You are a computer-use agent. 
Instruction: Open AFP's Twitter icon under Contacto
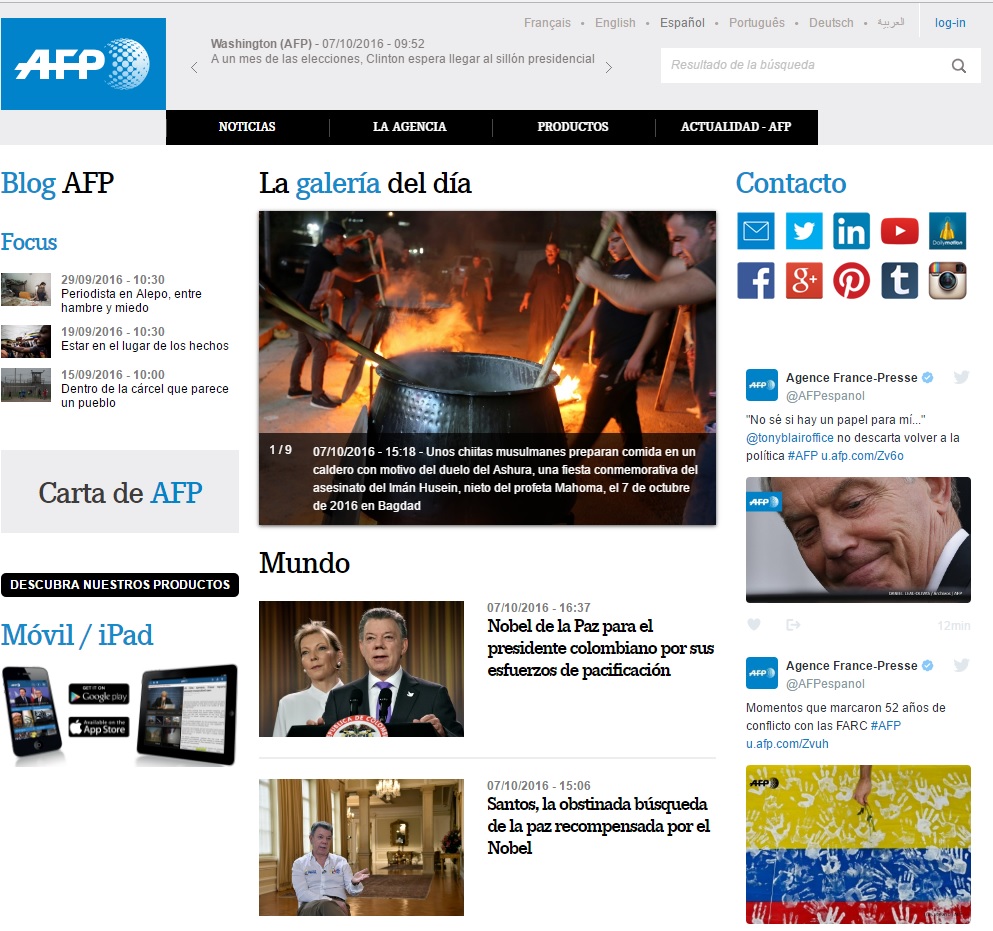coord(804,231)
